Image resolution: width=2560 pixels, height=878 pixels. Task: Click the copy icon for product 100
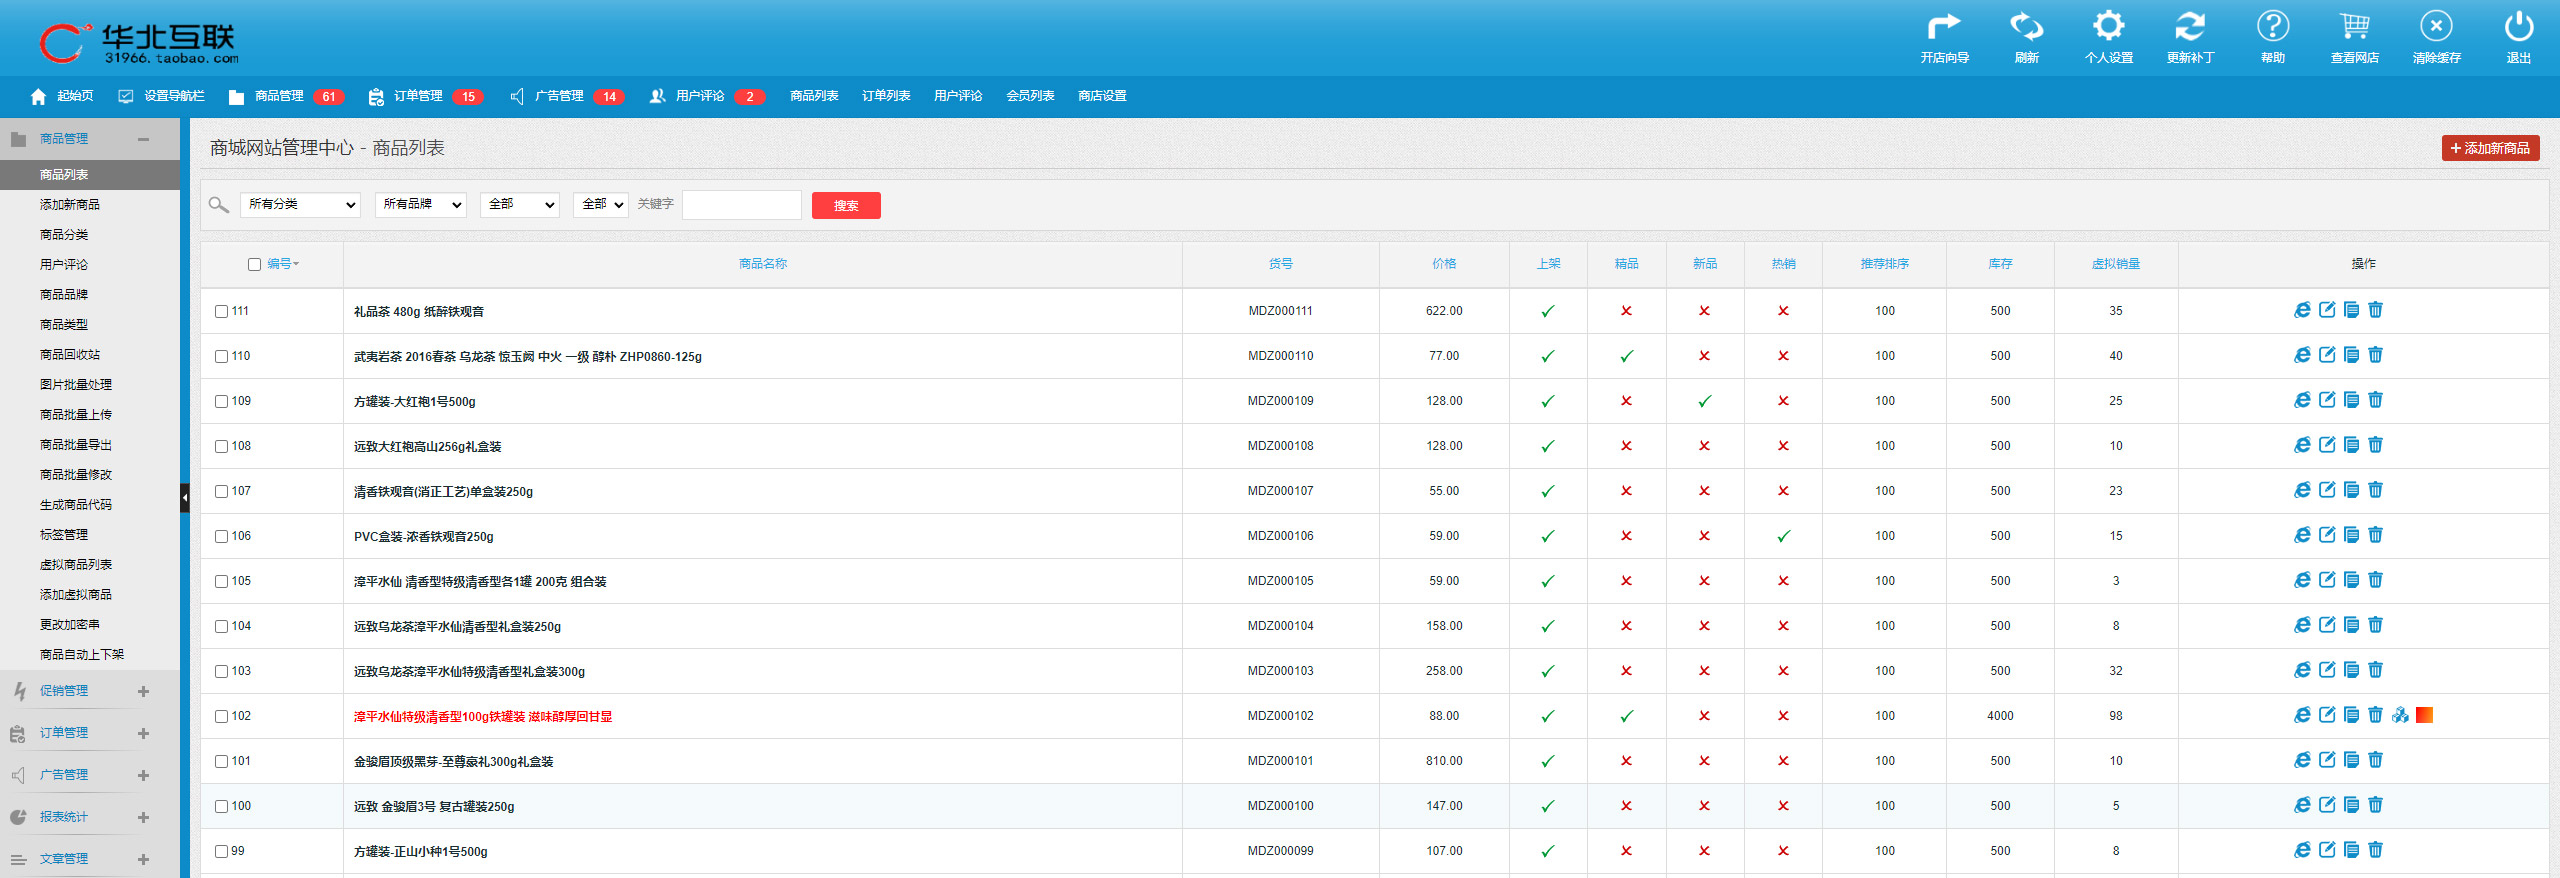click(2351, 805)
